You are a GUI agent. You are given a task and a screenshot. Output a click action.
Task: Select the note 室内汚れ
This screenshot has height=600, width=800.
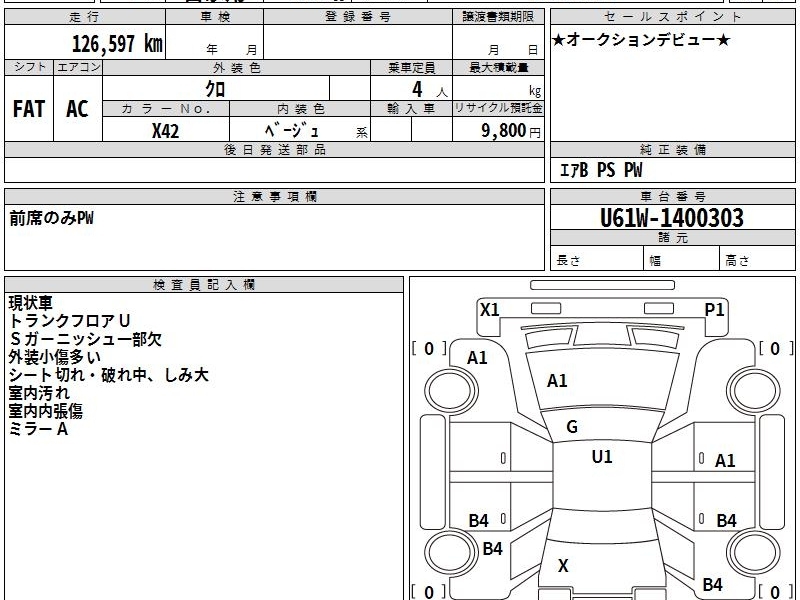(x=39, y=393)
